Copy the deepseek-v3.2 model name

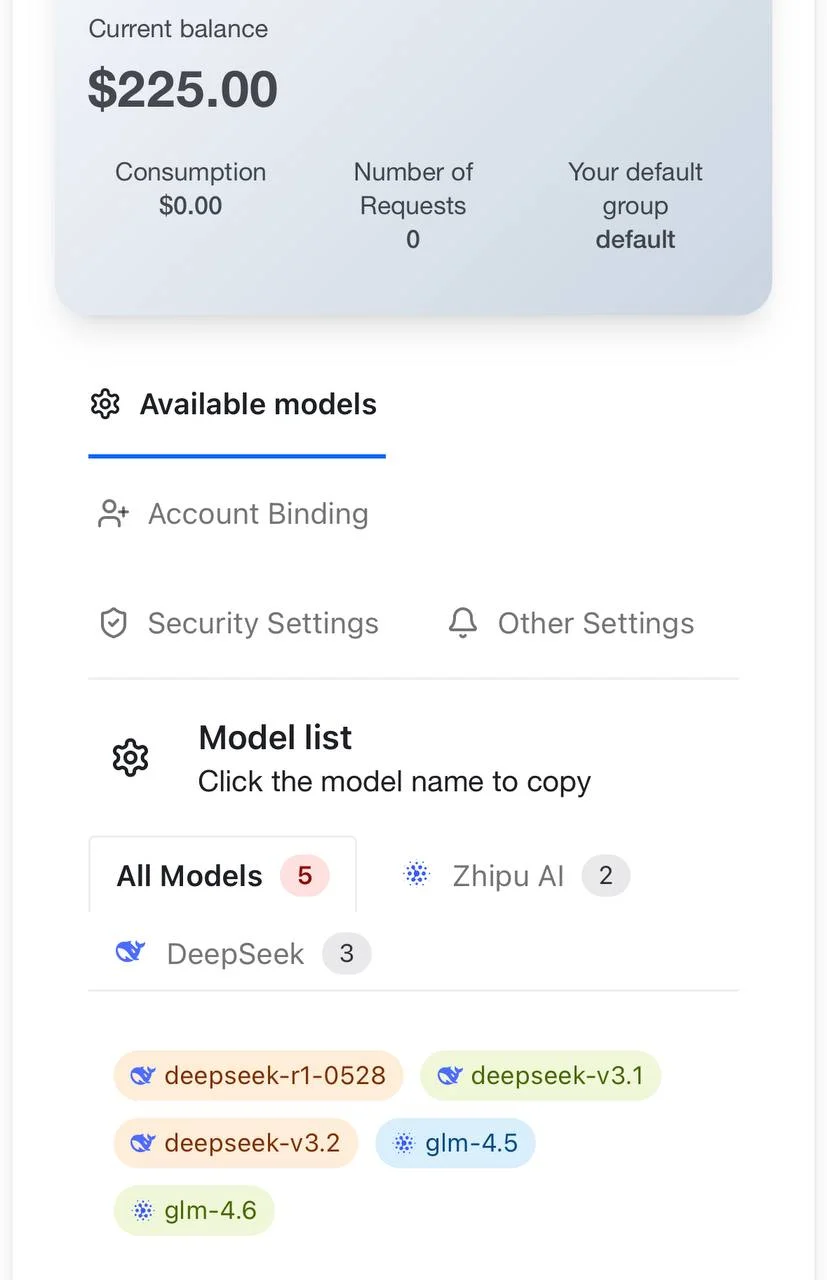tap(252, 1143)
